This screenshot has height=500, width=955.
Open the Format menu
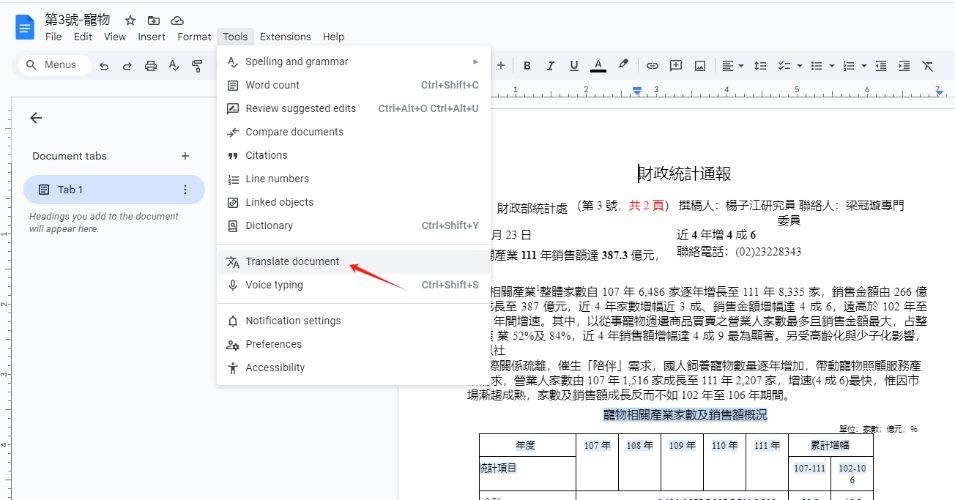click(x=194, y=37)
